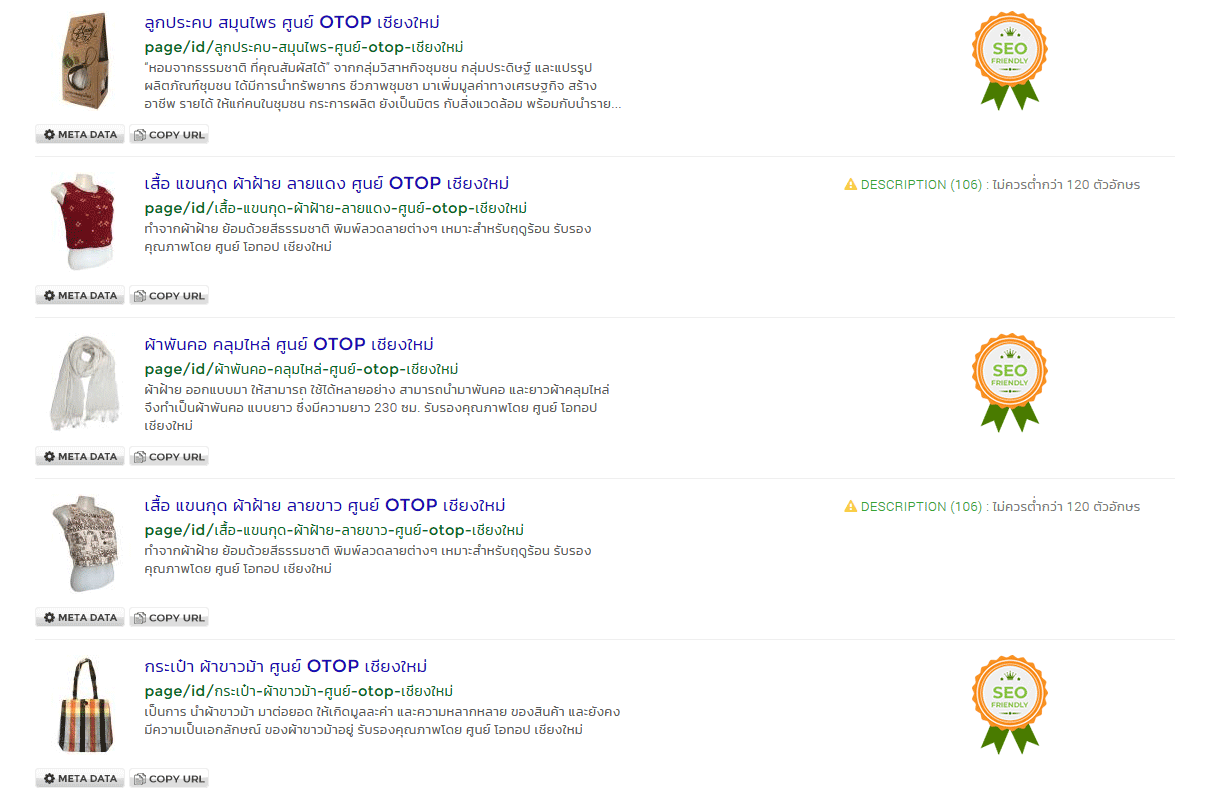Click warning icon on red sleeveless shirt description
Screen dimensions: 1215x811
click(x=850, y=185)
